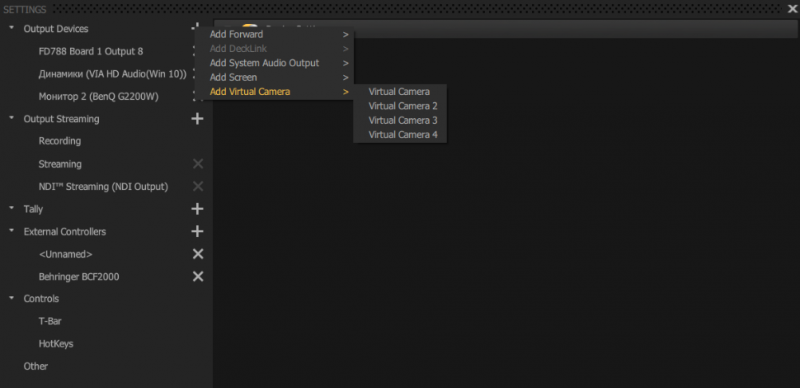800x388 pixels.
Task: Select the Output Streaming heading
Action: click(x=61, y=119)
